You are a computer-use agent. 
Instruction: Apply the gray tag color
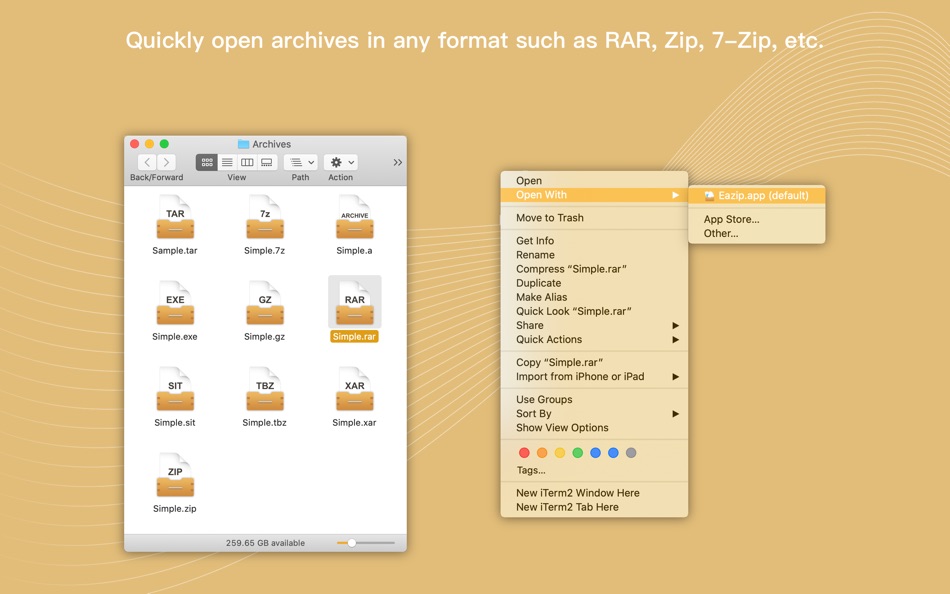click(x=631, y=453)
